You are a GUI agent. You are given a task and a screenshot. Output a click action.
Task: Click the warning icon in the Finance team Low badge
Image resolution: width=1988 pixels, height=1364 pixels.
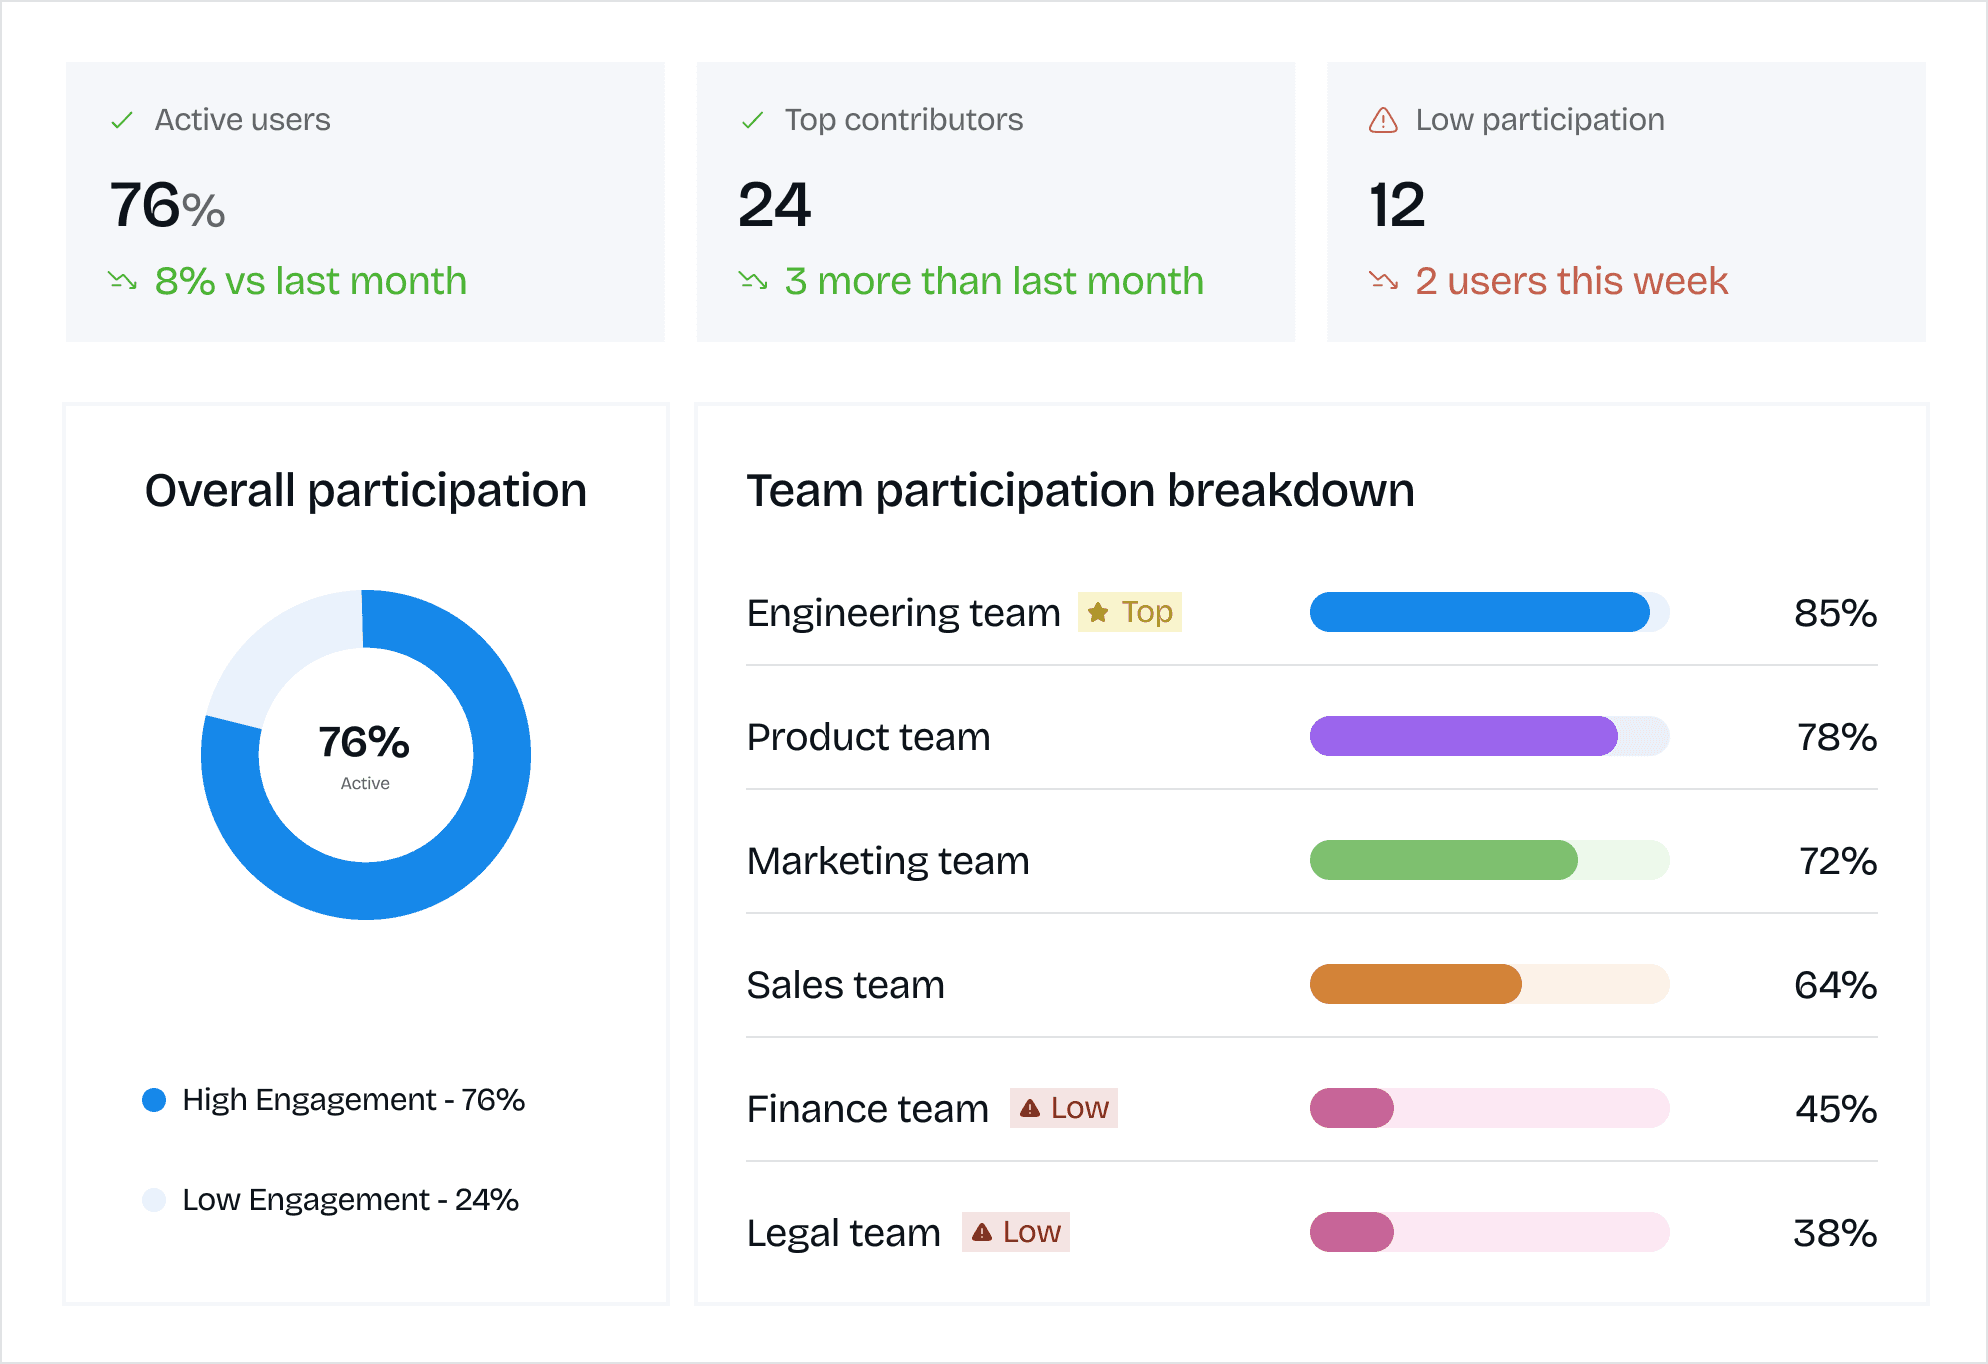click(x=1030, y=1108)
